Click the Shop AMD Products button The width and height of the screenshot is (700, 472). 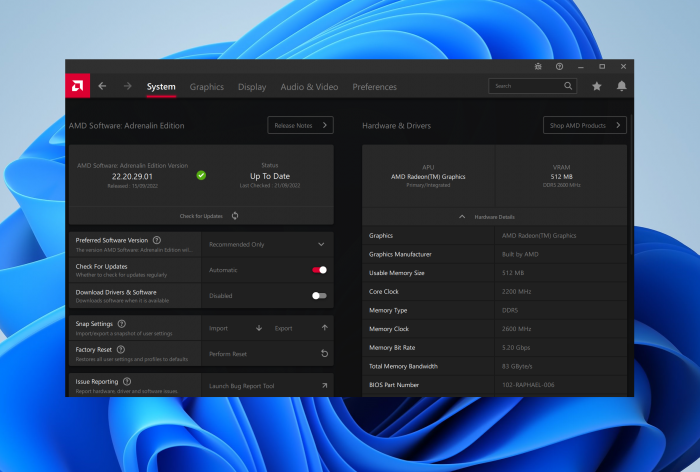click(585, 125)
